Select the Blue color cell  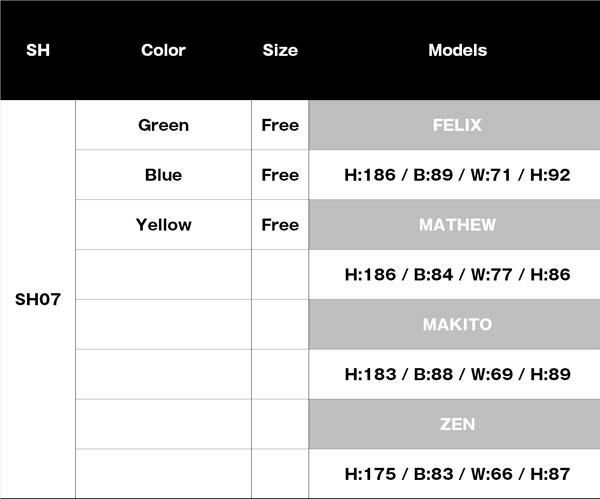[x=163, y=175]
